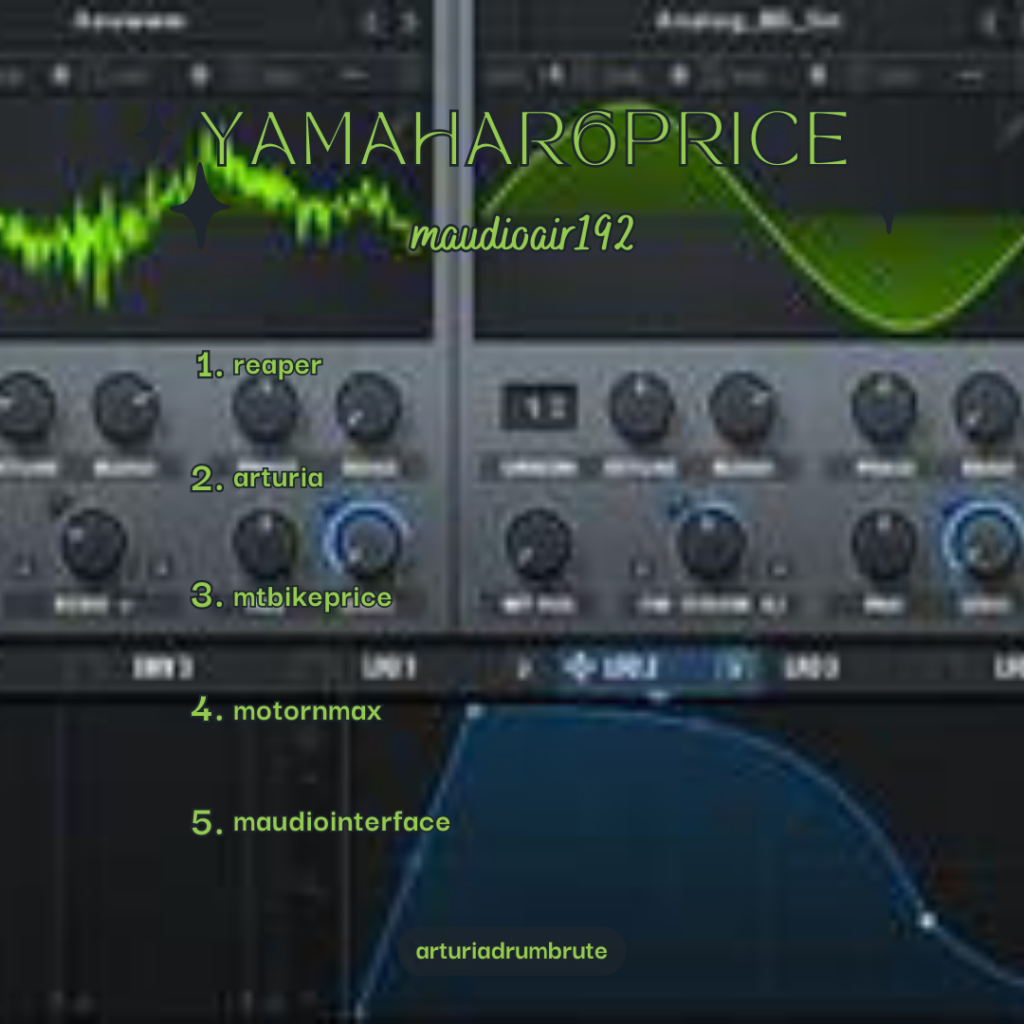Click the noisy green waveform display
This screenshot has width=1024, height=1024.
tap(216, 219)
